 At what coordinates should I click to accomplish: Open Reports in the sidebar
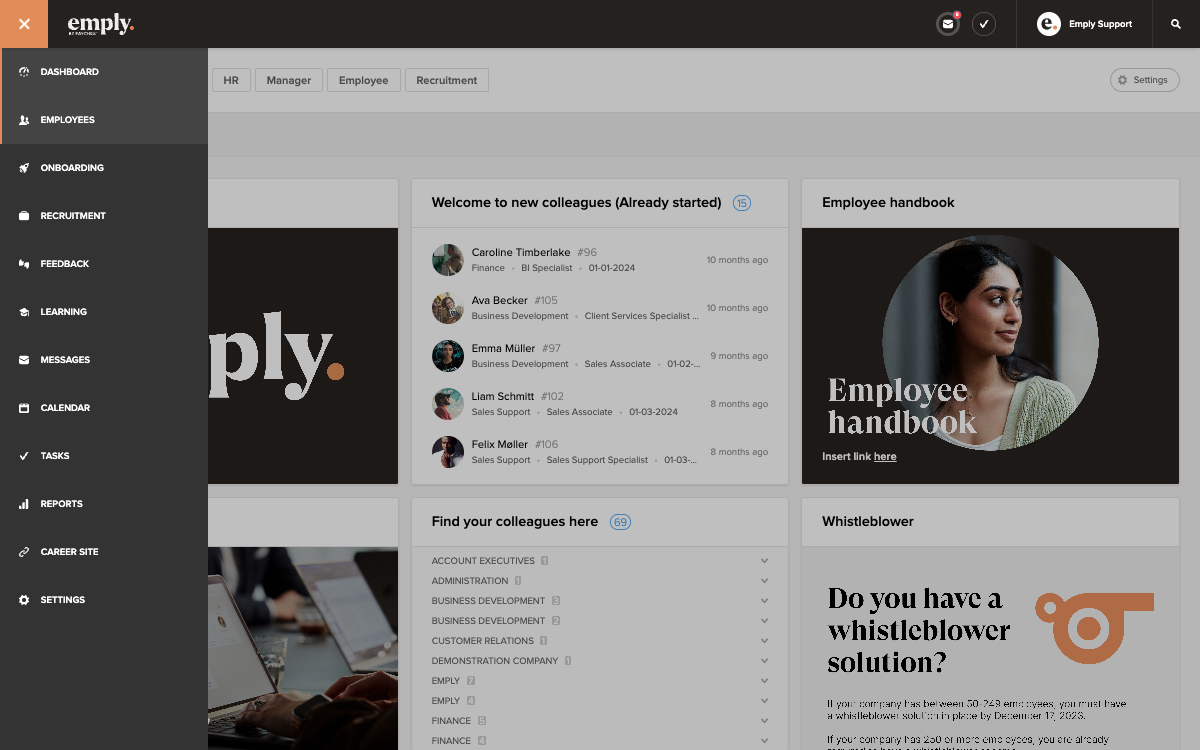tap(104, 504)
